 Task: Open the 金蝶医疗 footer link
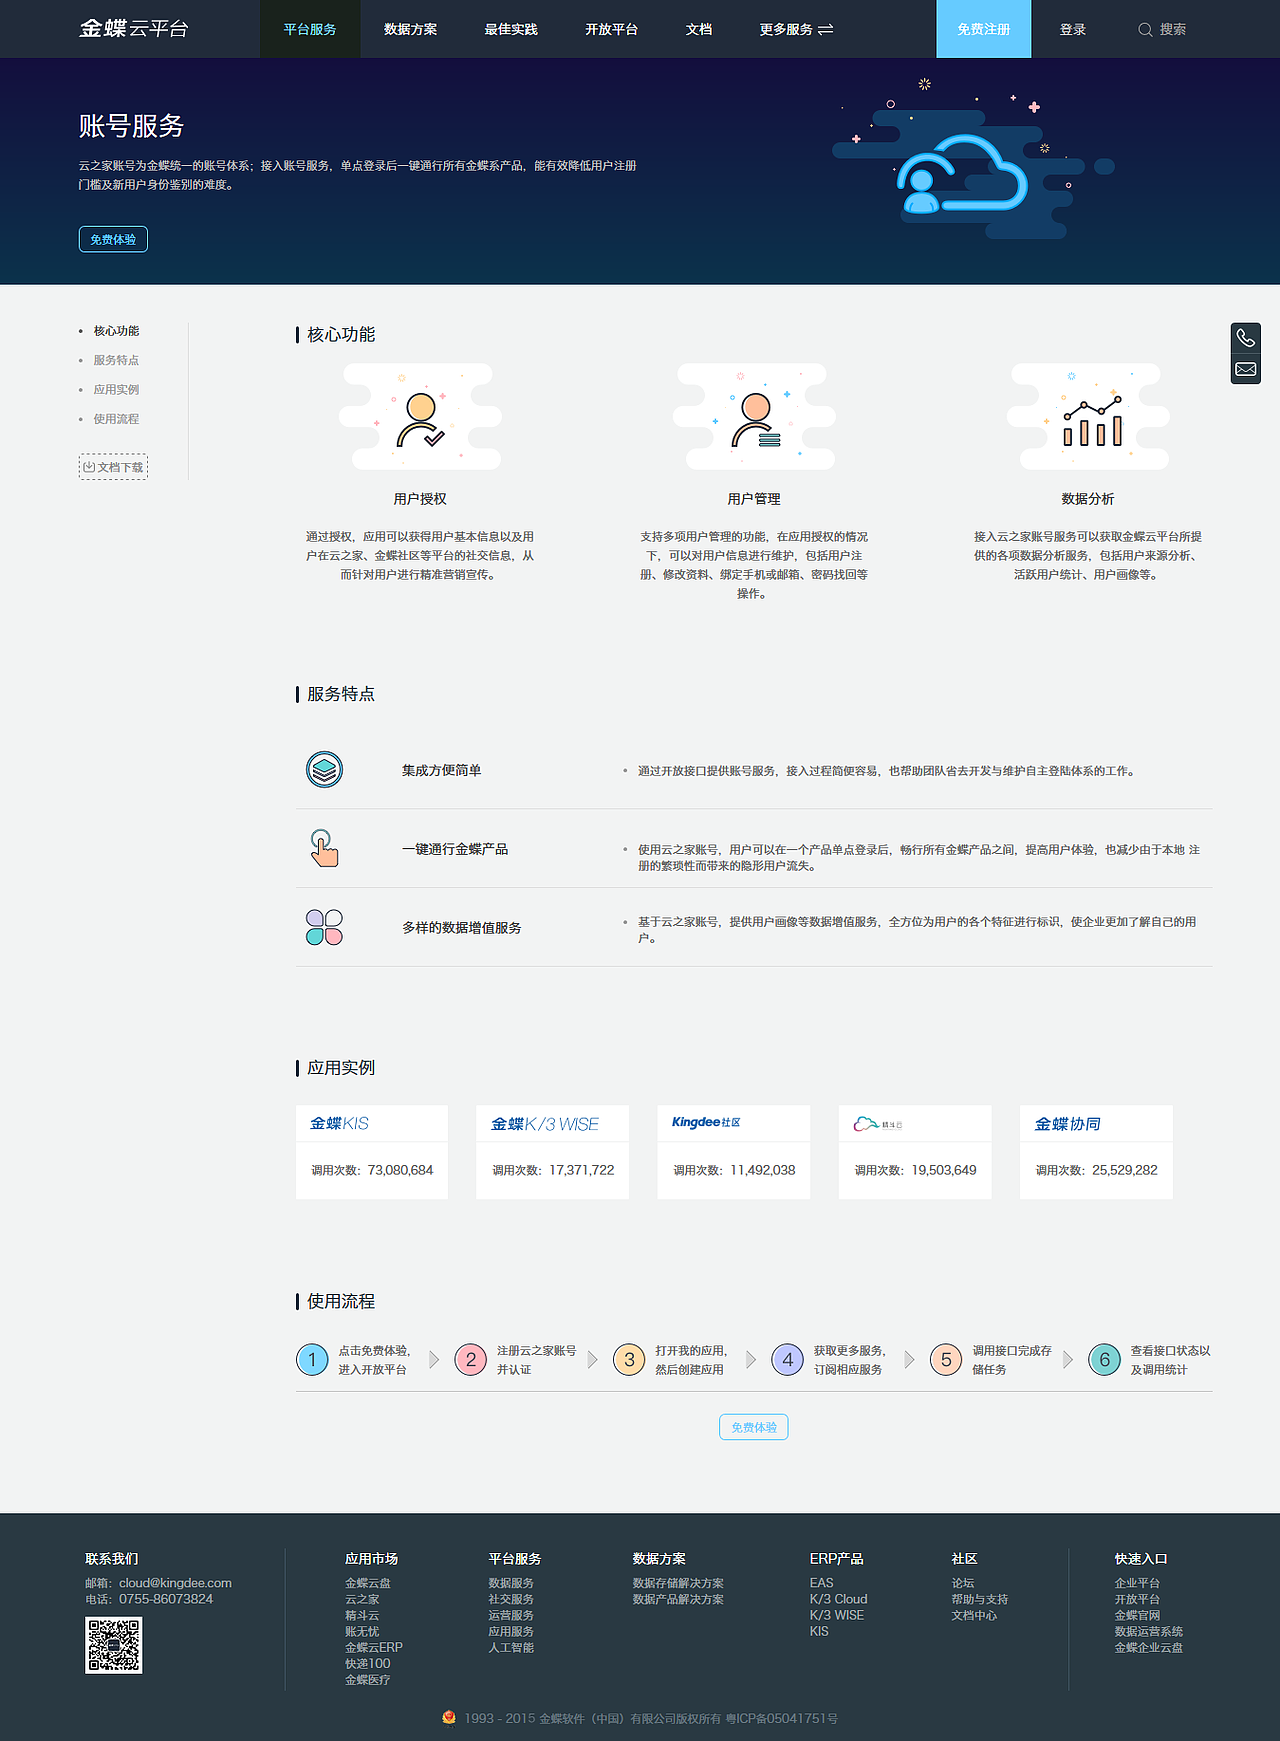coord(368,1679)
